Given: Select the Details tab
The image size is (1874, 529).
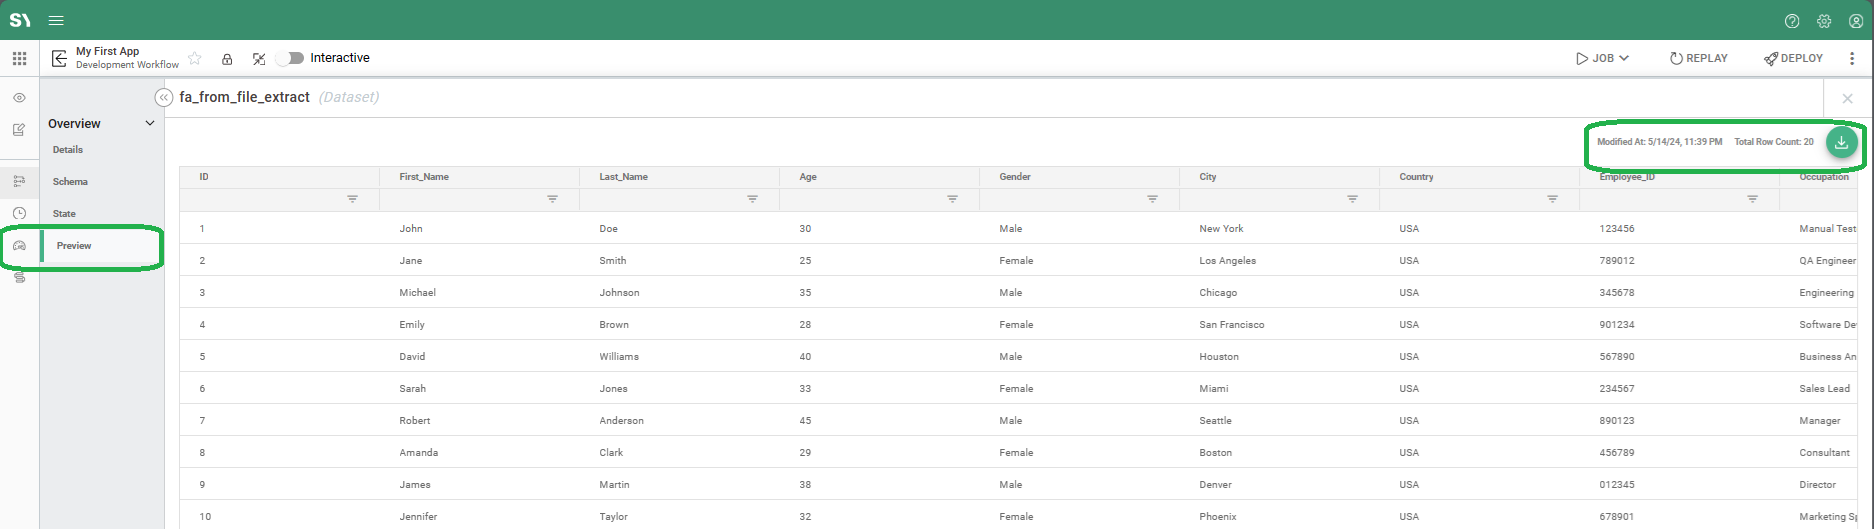Looking at the screenshot, I should (x=68, y=150).
